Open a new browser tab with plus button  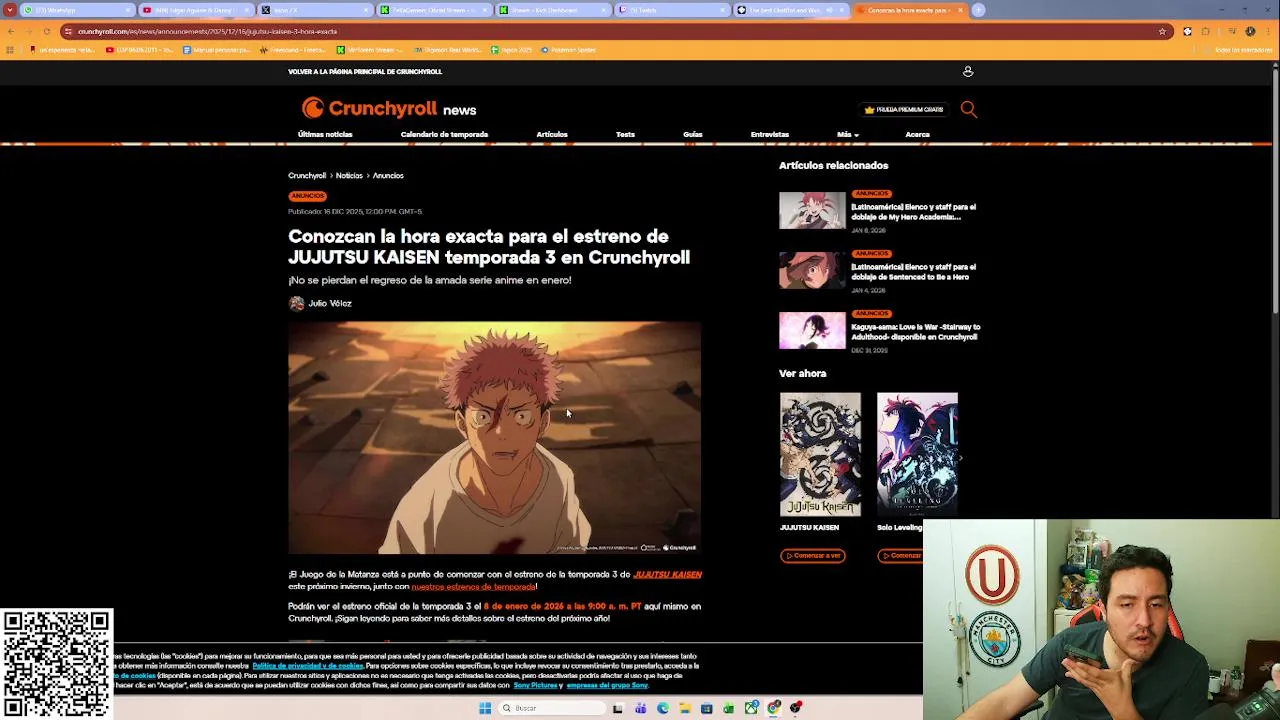click(979, 10)
